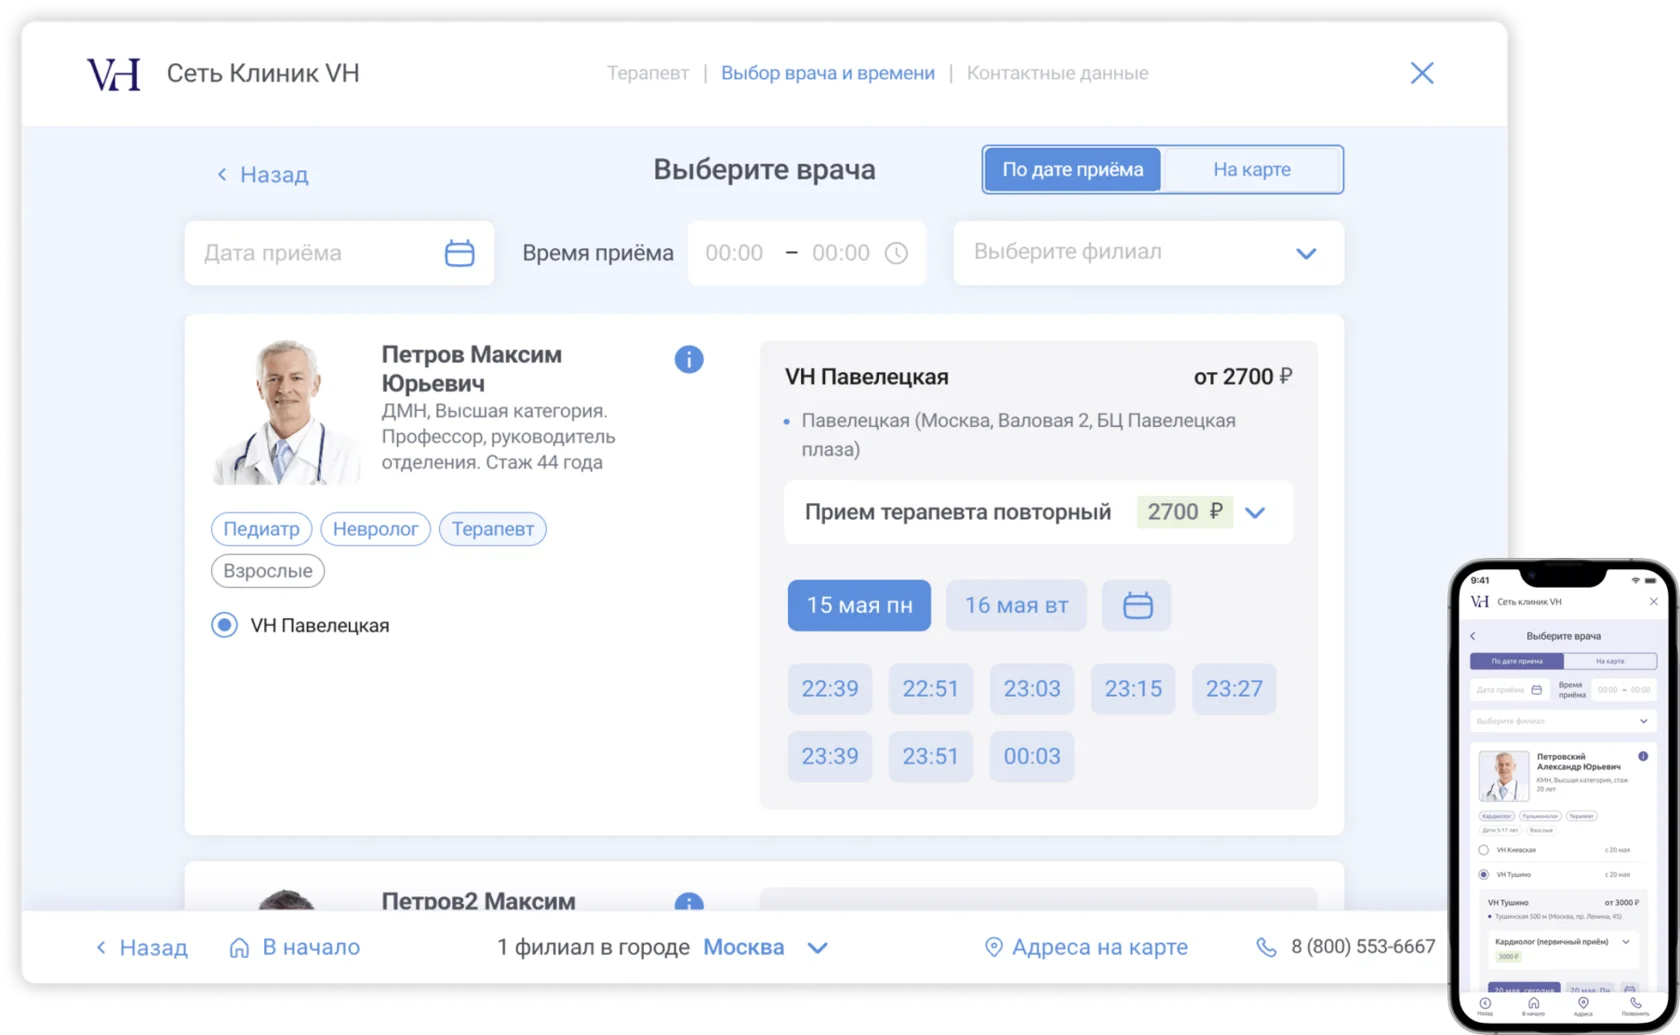Viewport: 1680px width, 1035px height.
Task: Toggle the Педиатр specialty tag
Action: pos(261,529)
